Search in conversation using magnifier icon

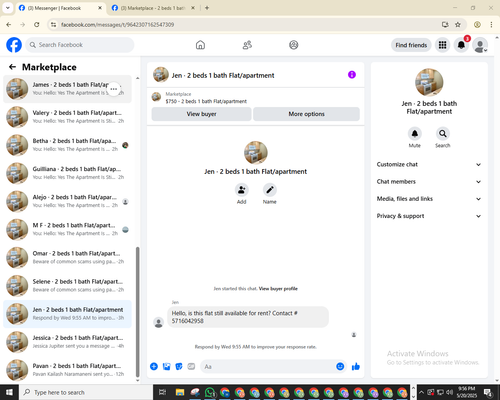[443, 134]
